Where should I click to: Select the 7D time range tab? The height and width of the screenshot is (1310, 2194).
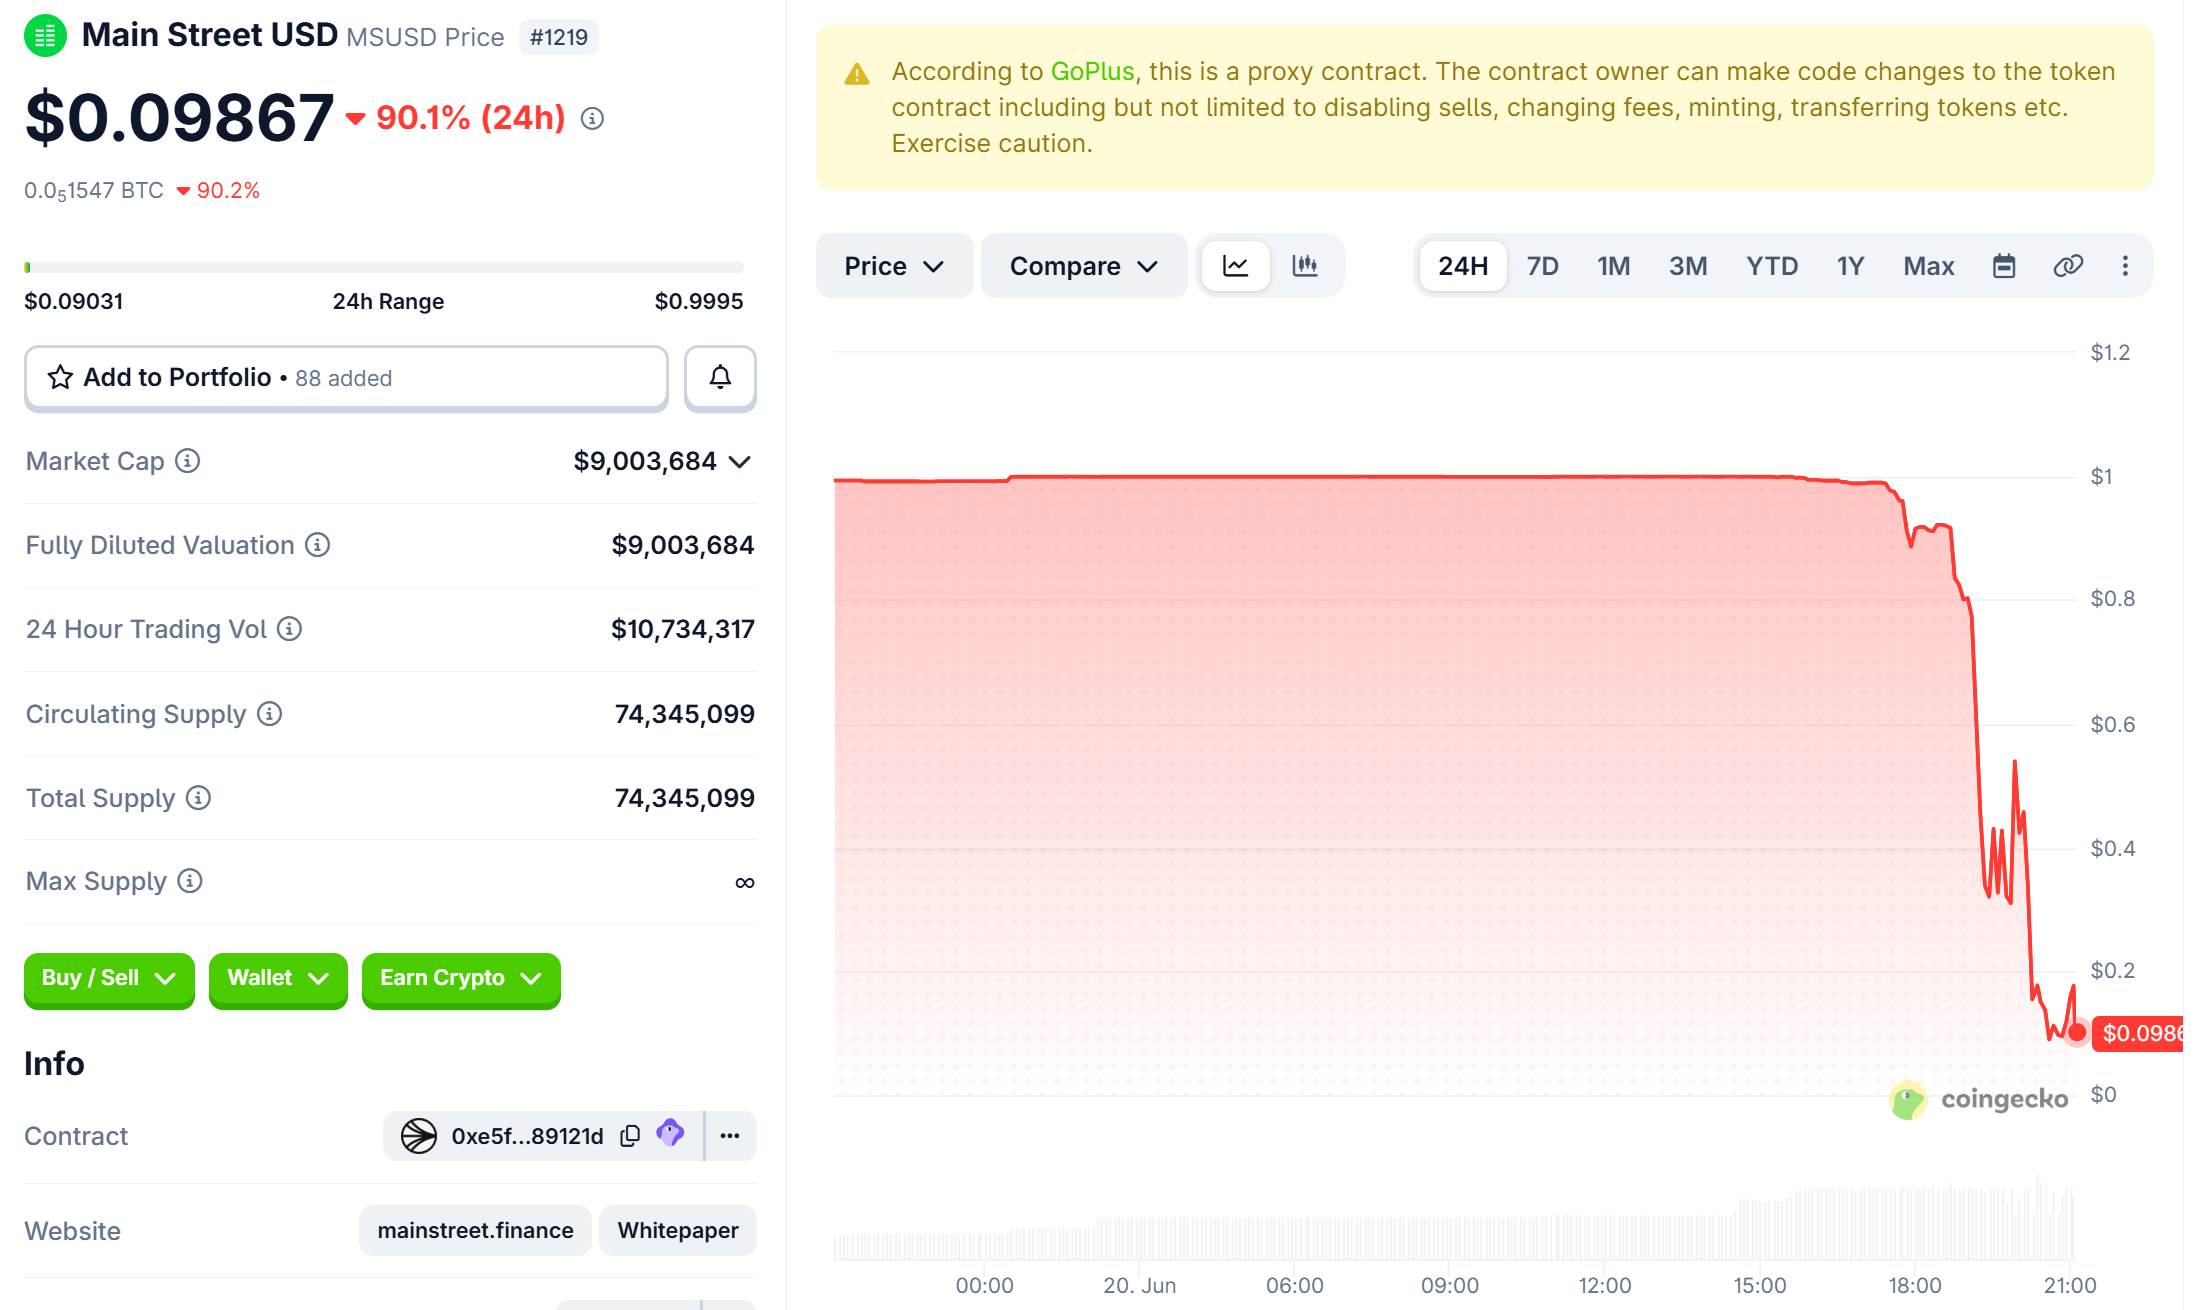[x=1543, y=266]
